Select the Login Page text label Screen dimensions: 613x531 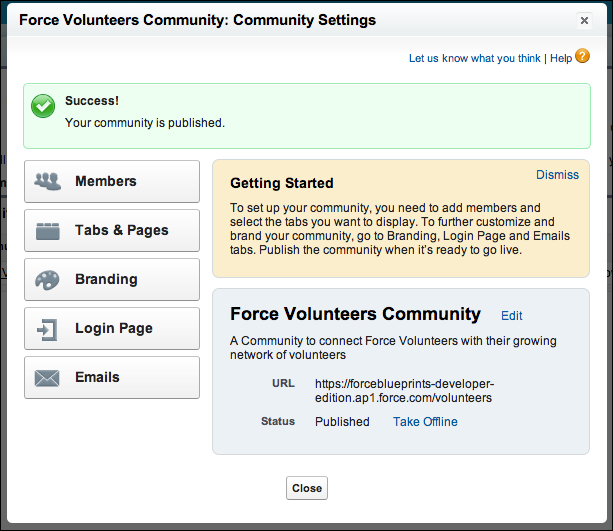coord(114,329)
